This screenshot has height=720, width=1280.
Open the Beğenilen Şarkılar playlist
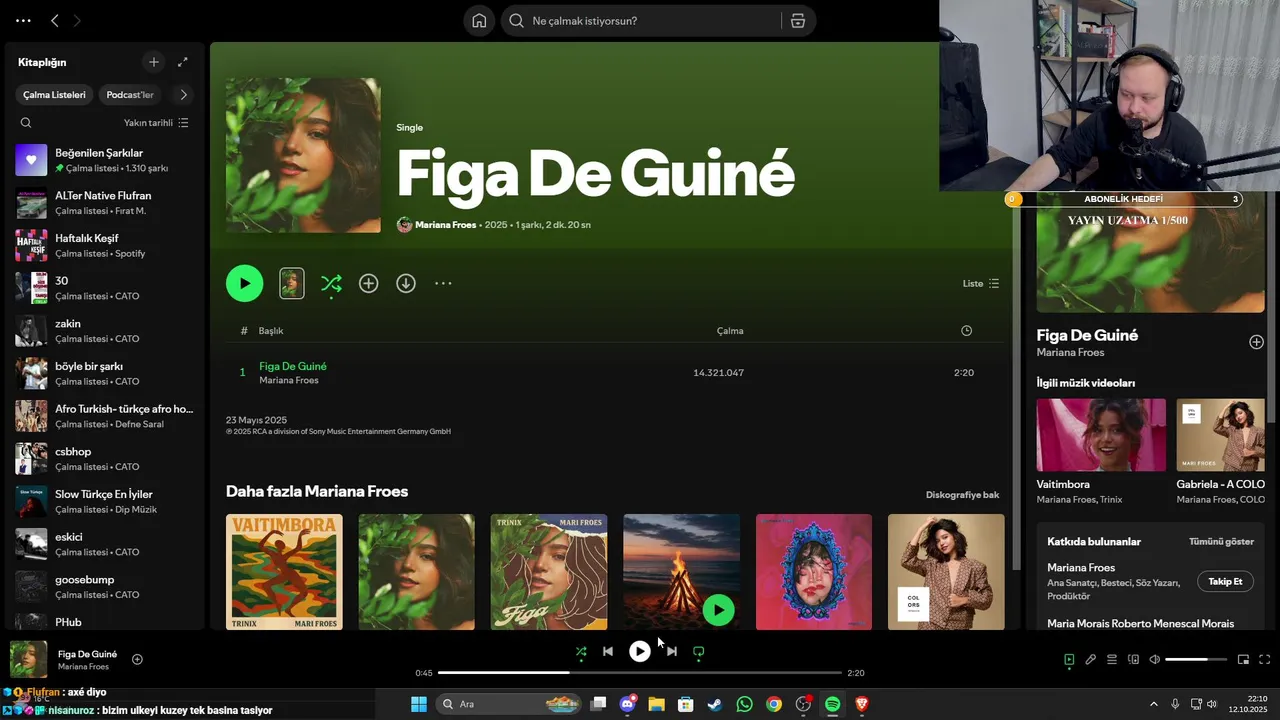105,160
